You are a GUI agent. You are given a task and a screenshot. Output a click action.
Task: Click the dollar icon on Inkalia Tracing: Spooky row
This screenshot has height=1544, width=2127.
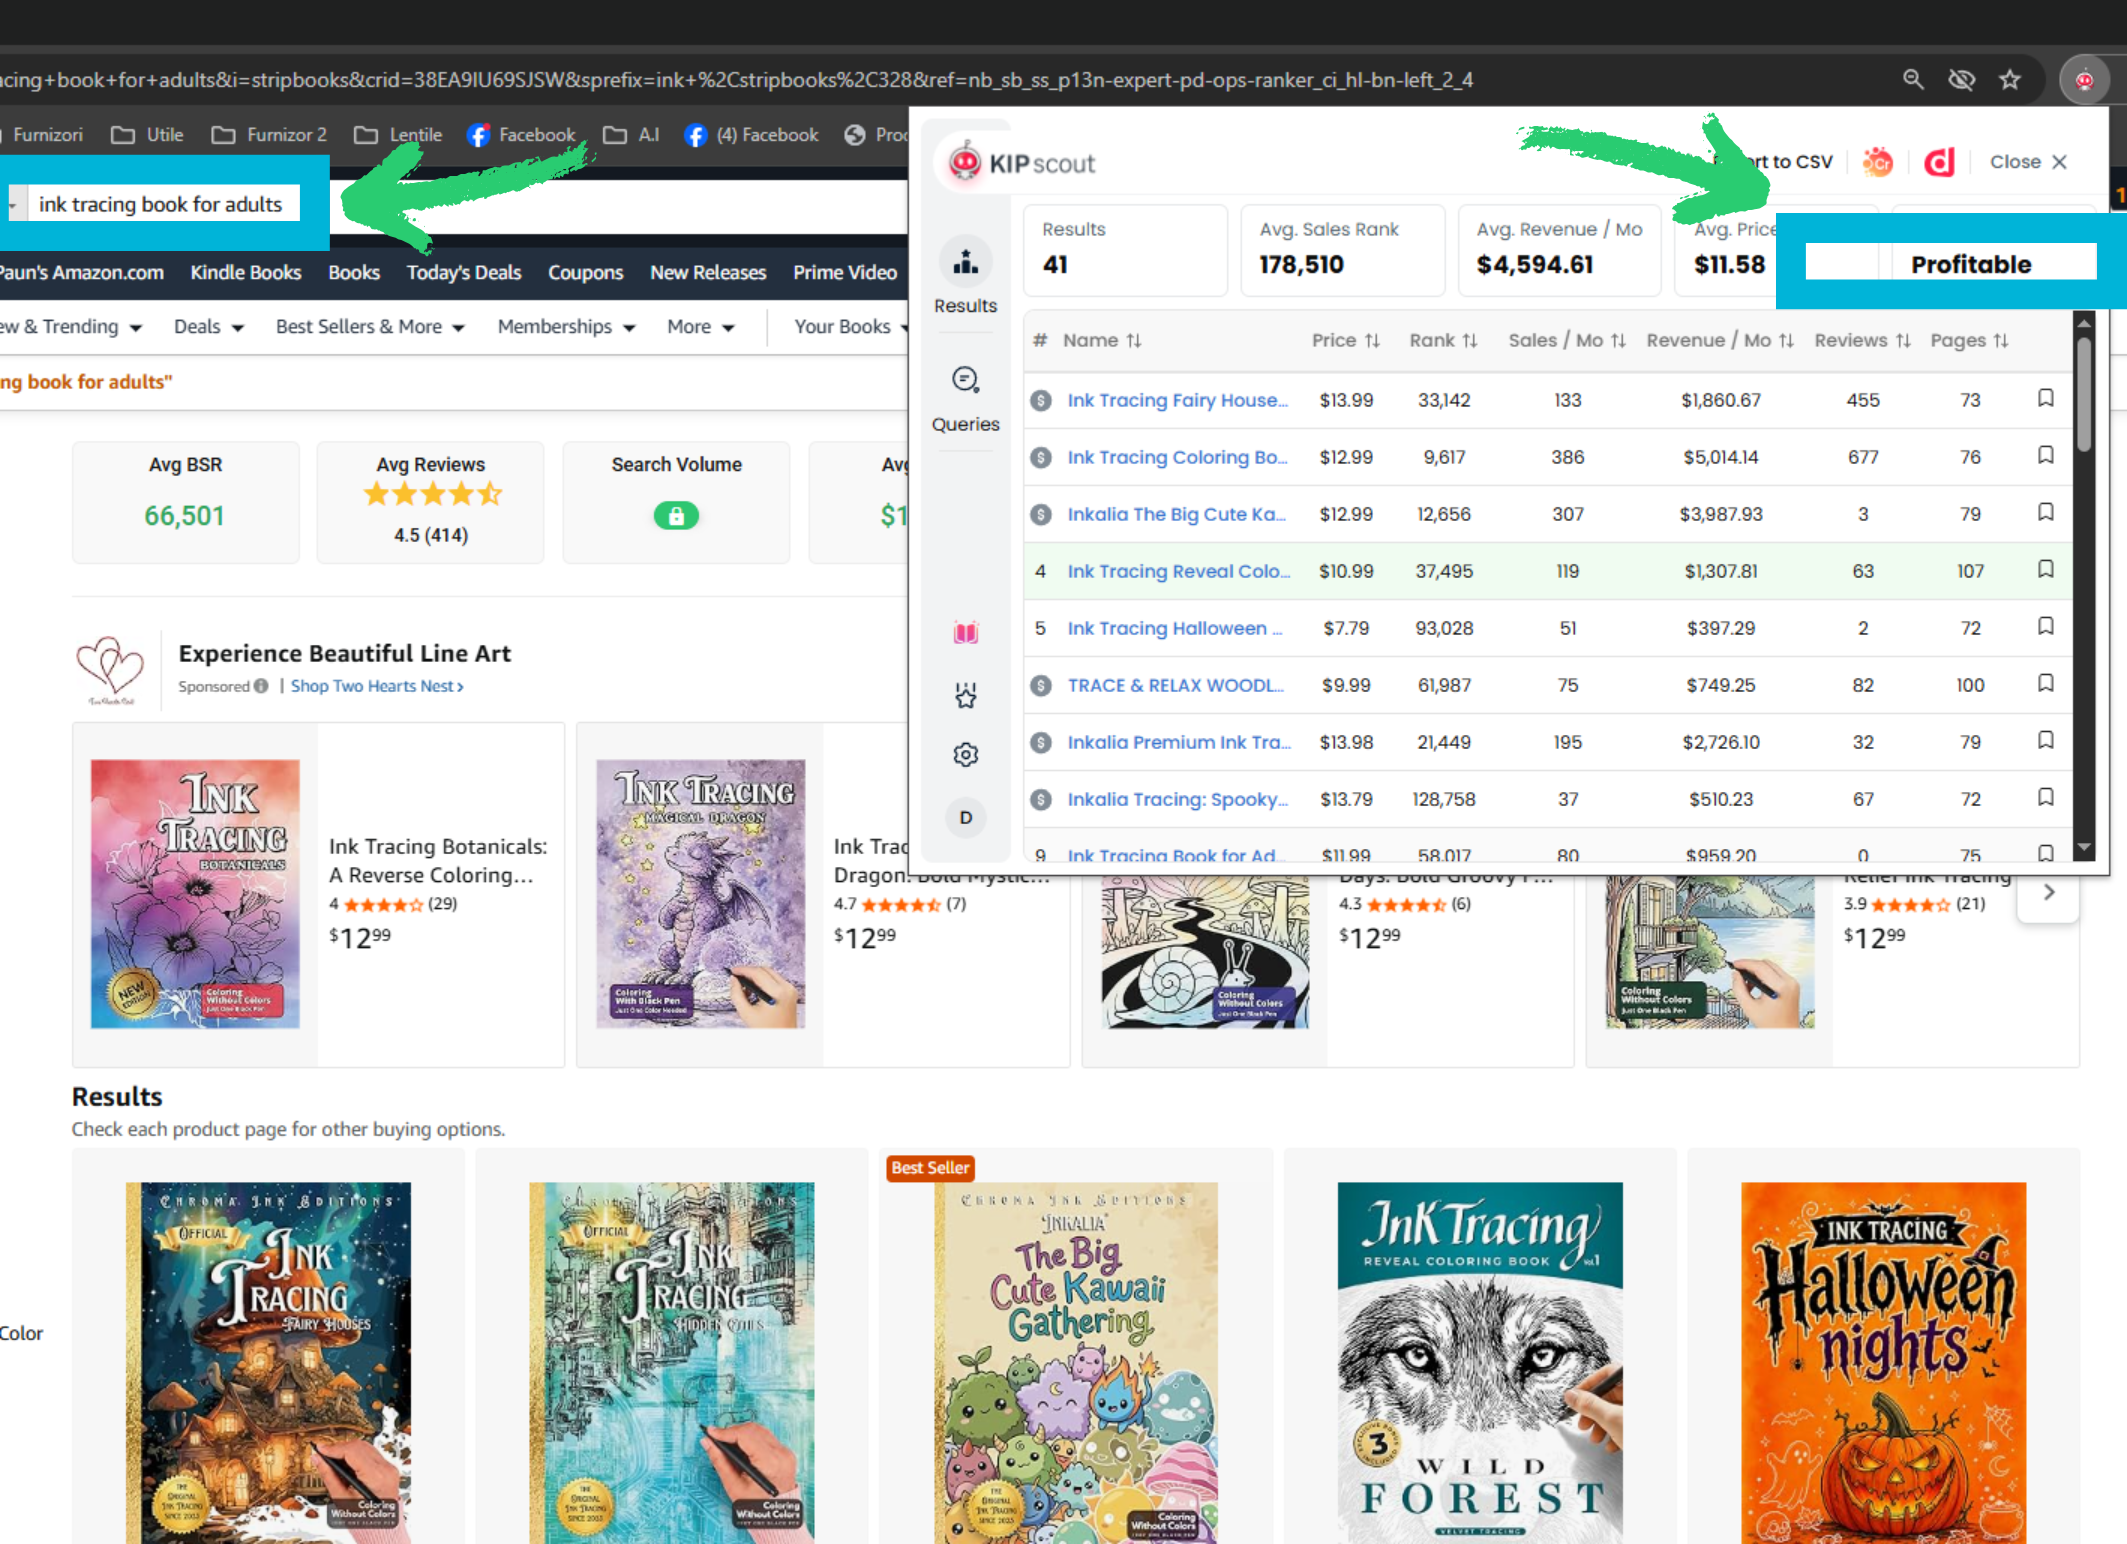(x=1041, y=799)
